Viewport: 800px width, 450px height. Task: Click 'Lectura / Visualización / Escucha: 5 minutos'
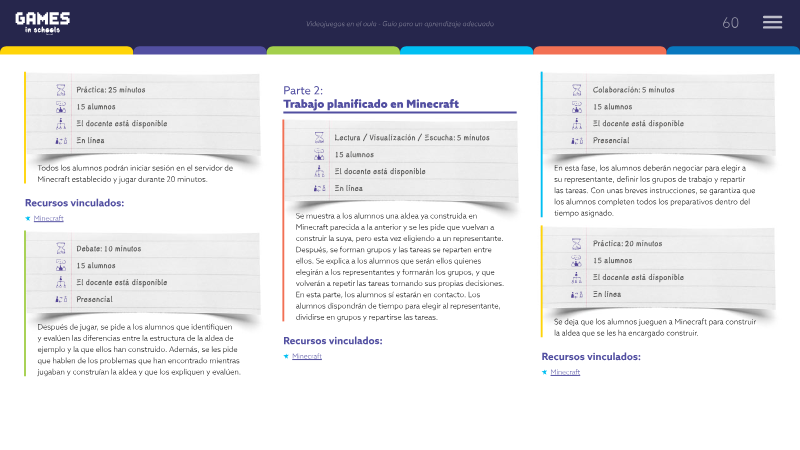point(412,138)
